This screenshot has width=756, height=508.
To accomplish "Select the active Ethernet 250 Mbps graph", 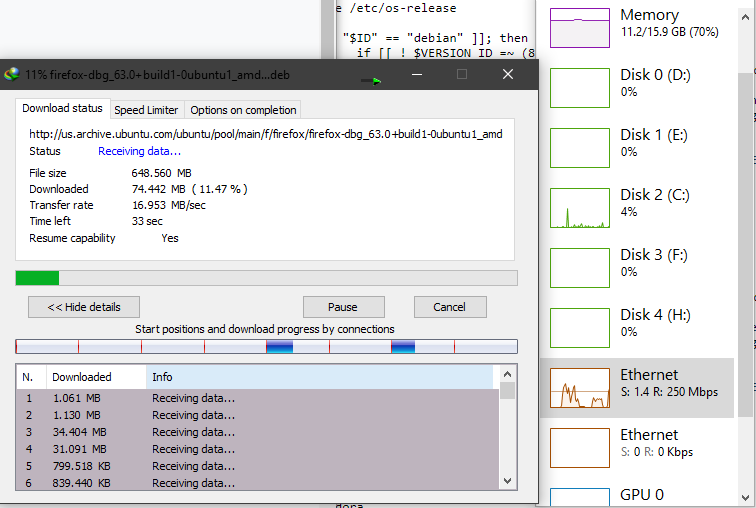I will (x=580, y=387).
